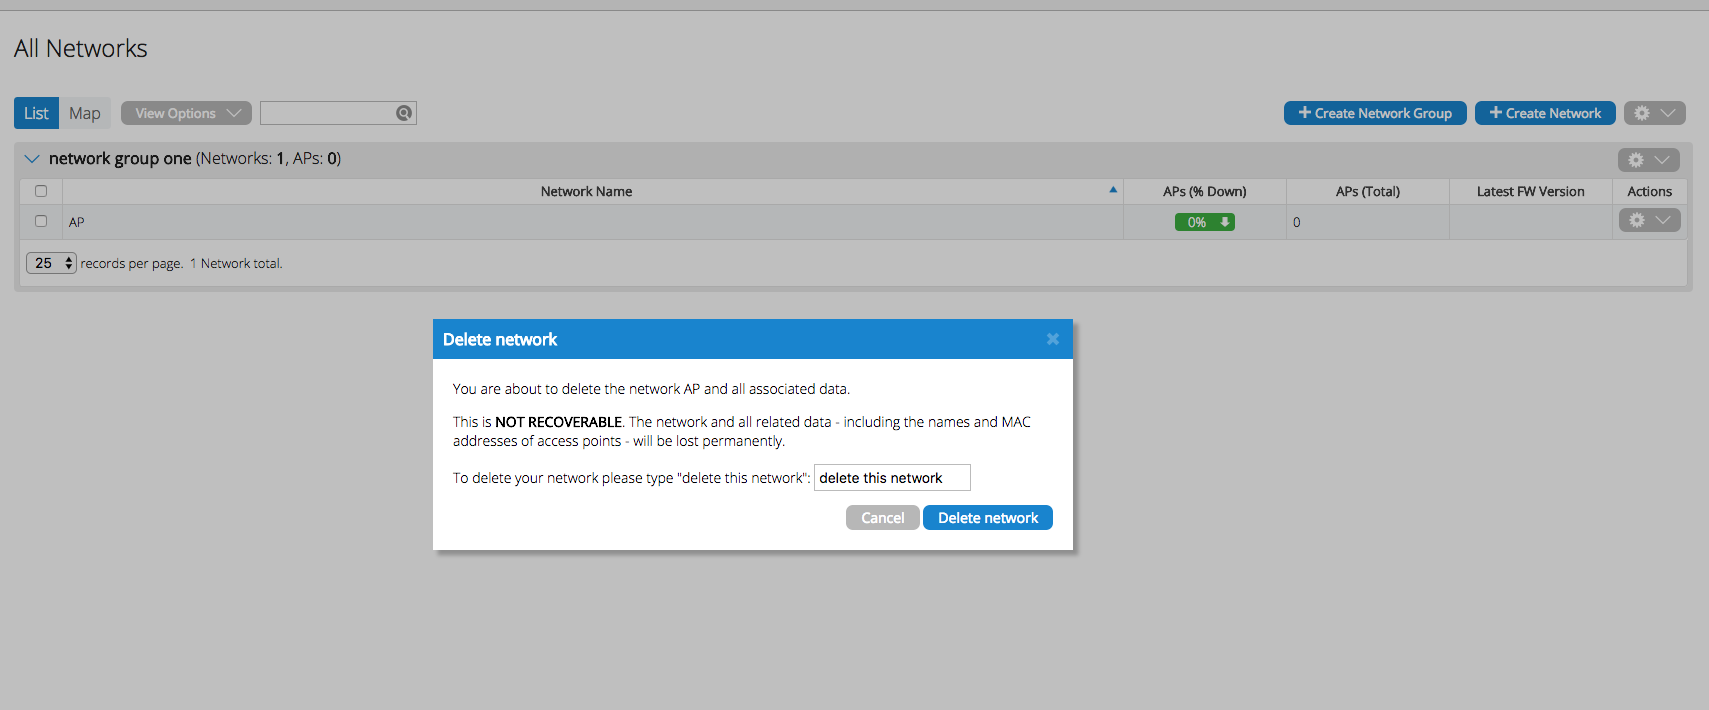Screen dimensions: 1709x710
Task: Focus the delete confirmation text field
Action: (x=891, y=478)
